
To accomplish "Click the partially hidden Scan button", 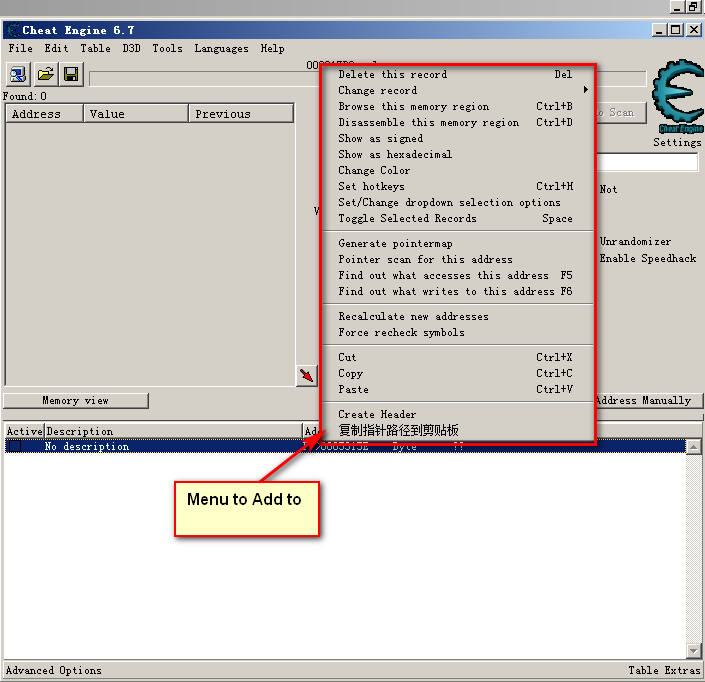I will click(x=621, y=112).
